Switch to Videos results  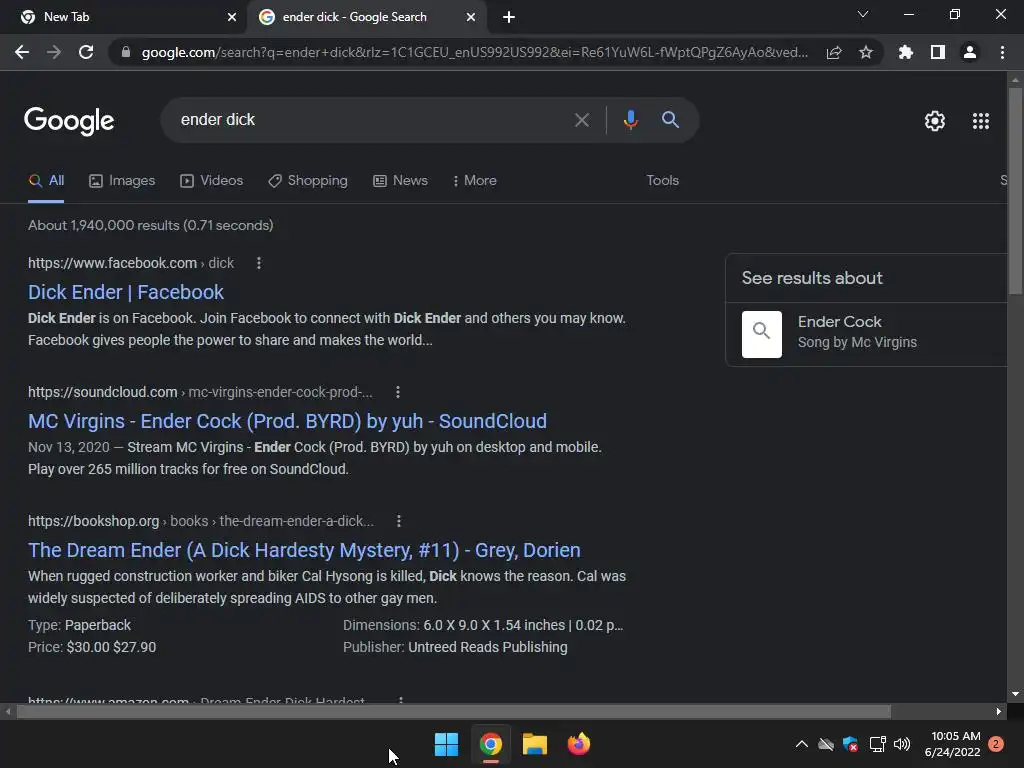click(x=212, y=180)
